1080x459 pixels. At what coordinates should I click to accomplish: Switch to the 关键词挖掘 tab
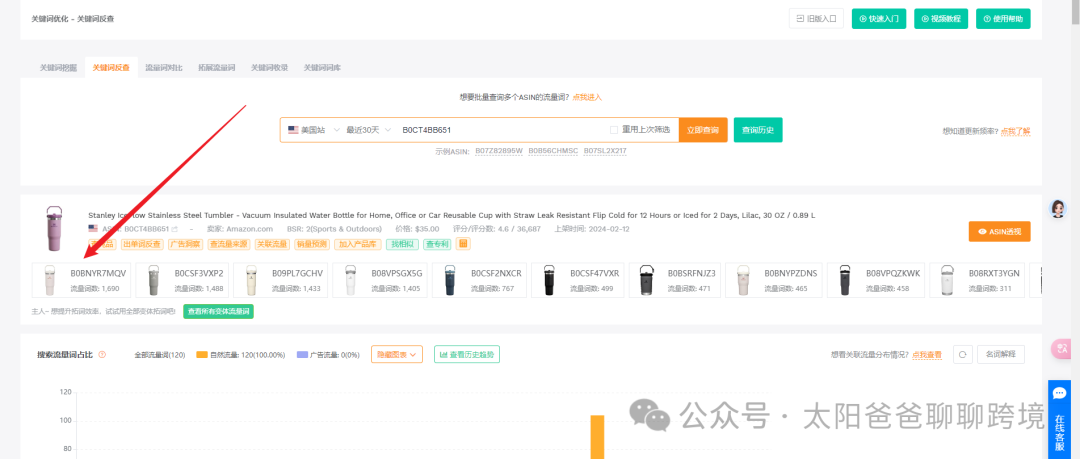coord(58,68)
